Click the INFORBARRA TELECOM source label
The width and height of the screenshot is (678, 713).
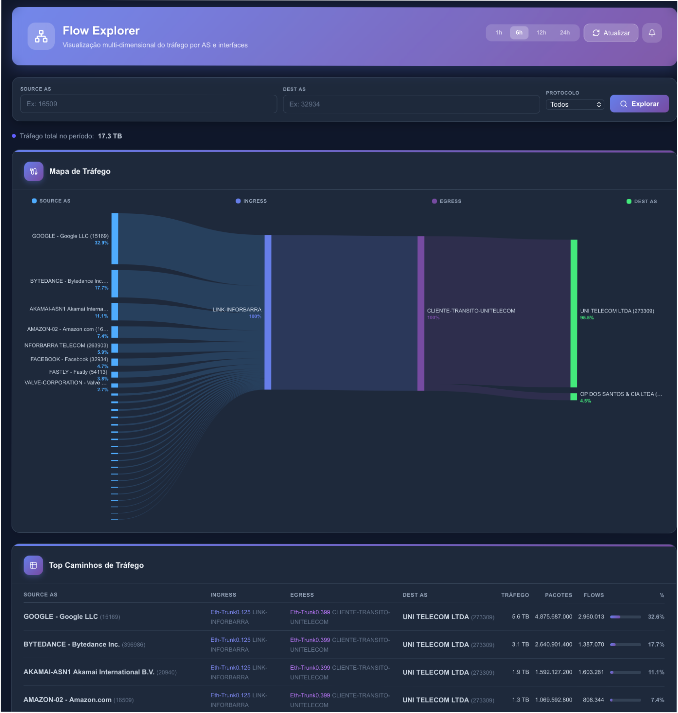point(66,346)
